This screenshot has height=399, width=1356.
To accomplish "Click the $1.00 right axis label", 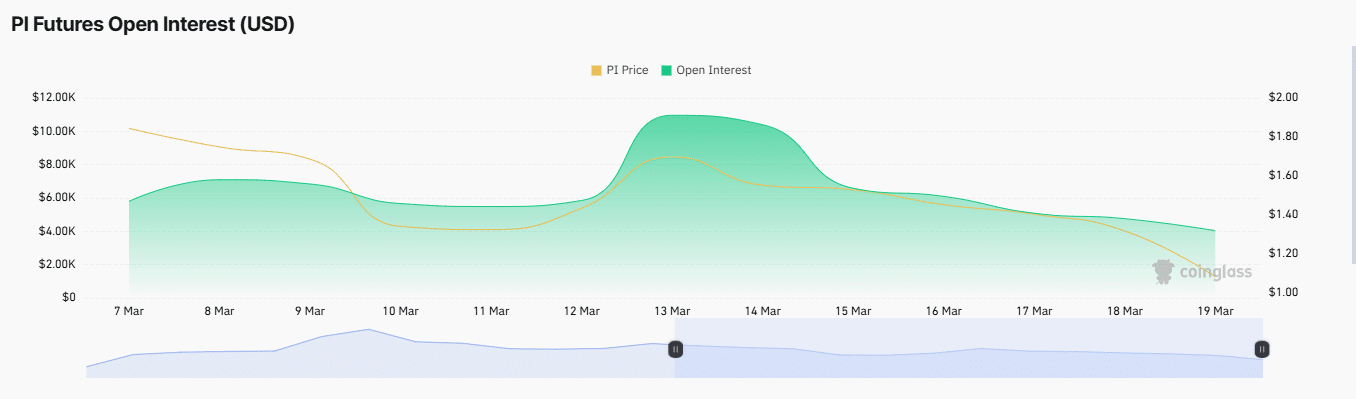I will click(1283, 292).
